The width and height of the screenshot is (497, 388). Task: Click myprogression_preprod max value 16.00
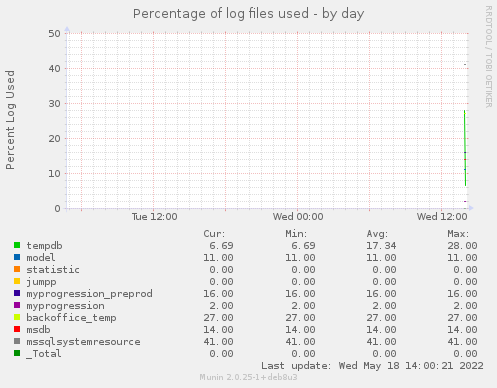coord(462,294)
